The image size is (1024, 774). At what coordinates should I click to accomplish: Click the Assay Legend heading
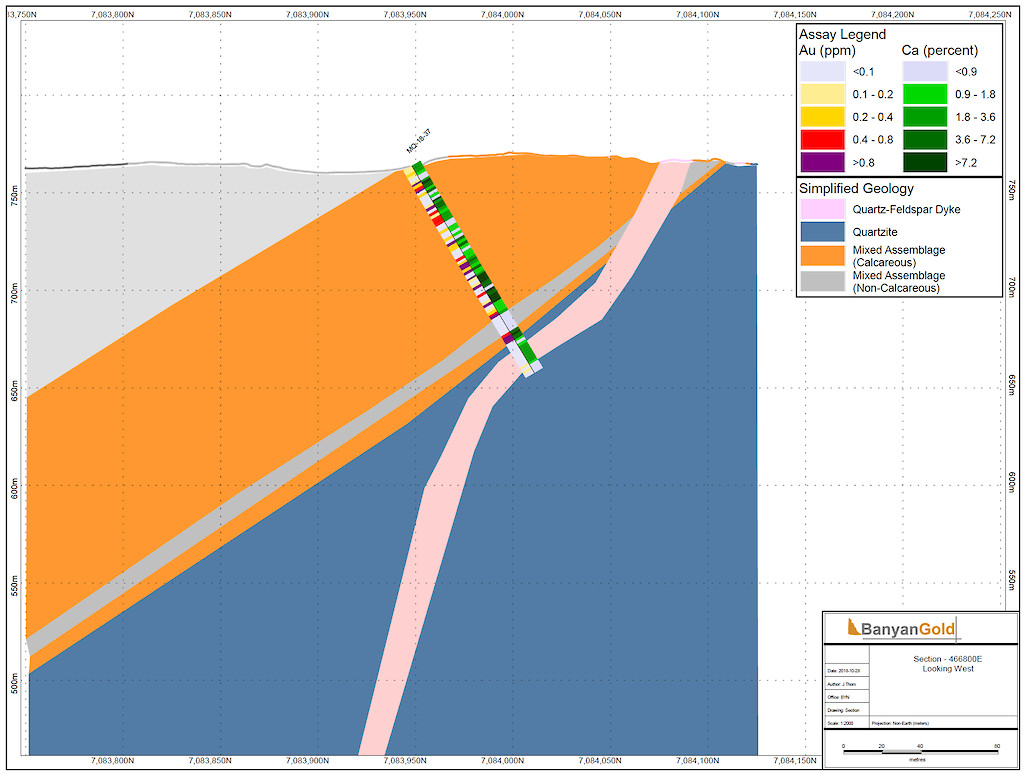[x=842, y=34]
